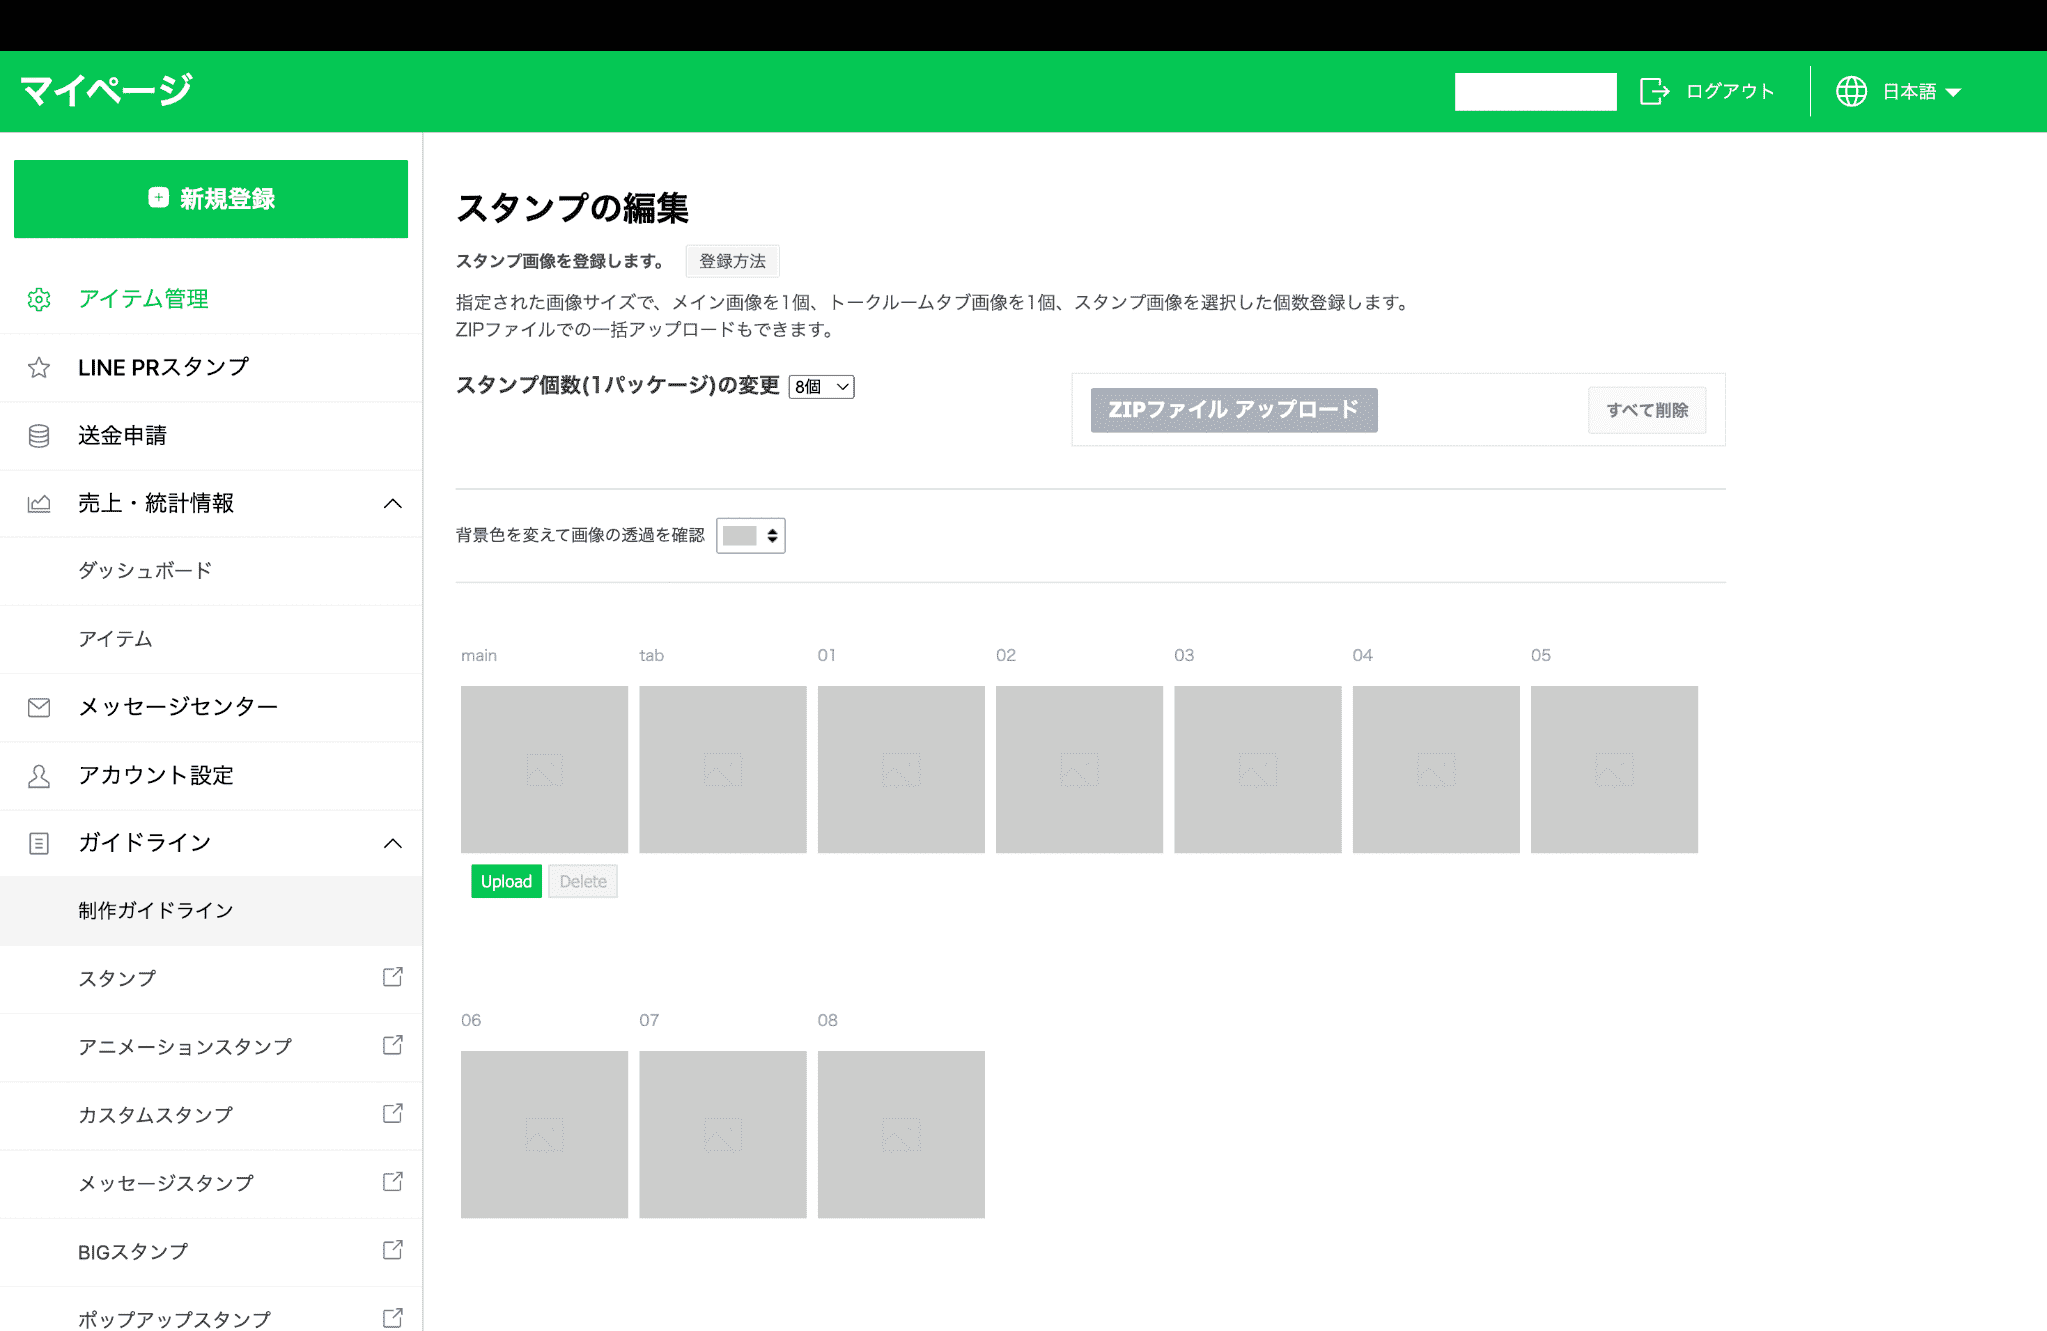
Task: Click the person icon beside アカウント設定
Action: coord(39,776)
